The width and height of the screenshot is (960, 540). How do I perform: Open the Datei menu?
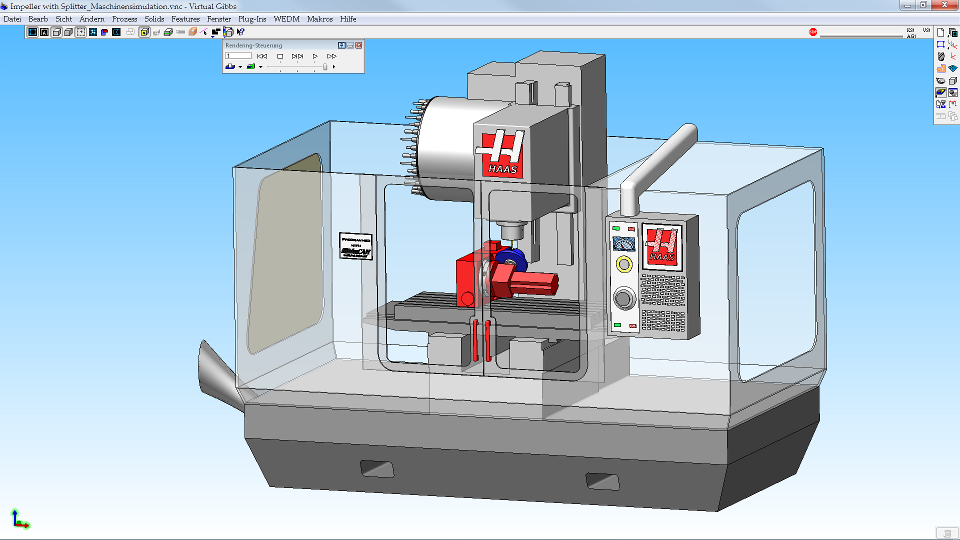[12, 19]
